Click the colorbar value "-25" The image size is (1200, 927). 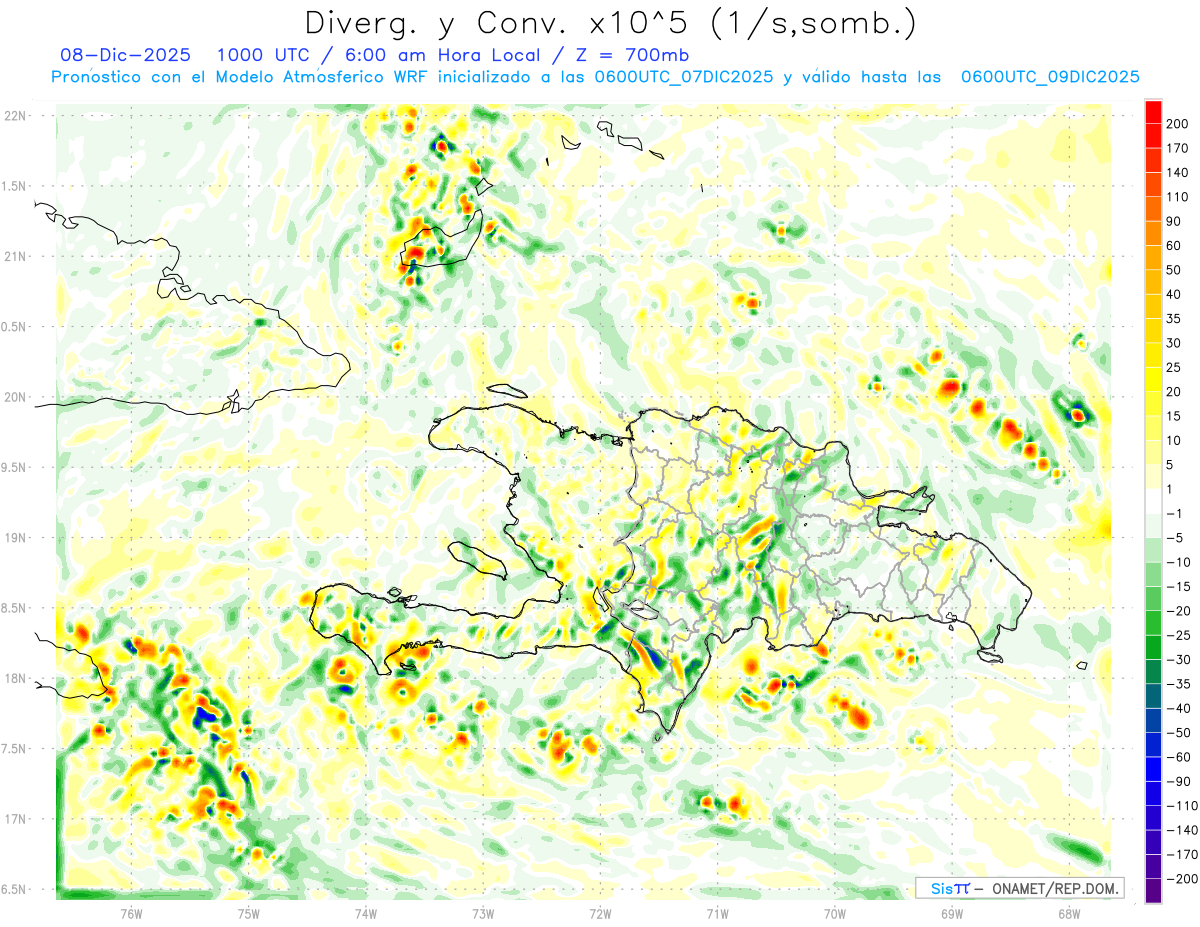pos(1180,635)
